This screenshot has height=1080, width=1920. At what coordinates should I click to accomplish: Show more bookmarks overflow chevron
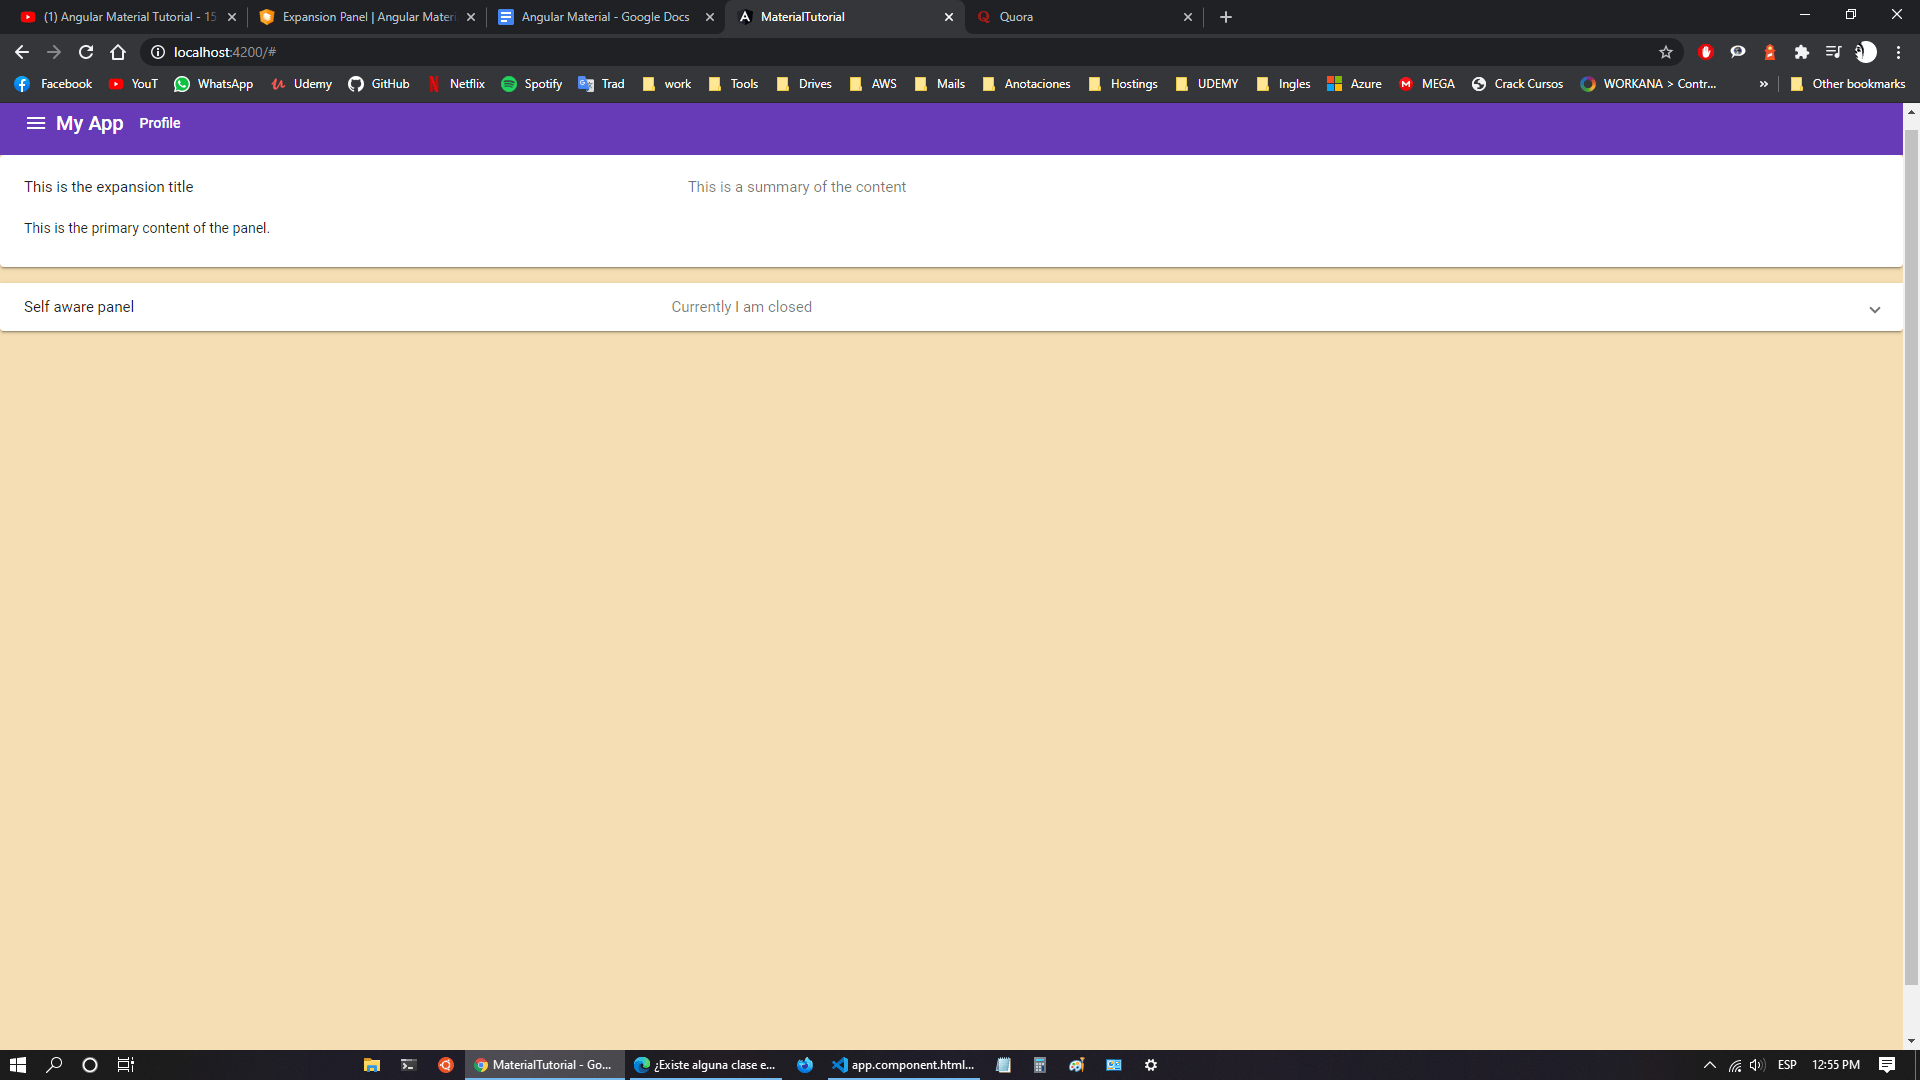1763,84
